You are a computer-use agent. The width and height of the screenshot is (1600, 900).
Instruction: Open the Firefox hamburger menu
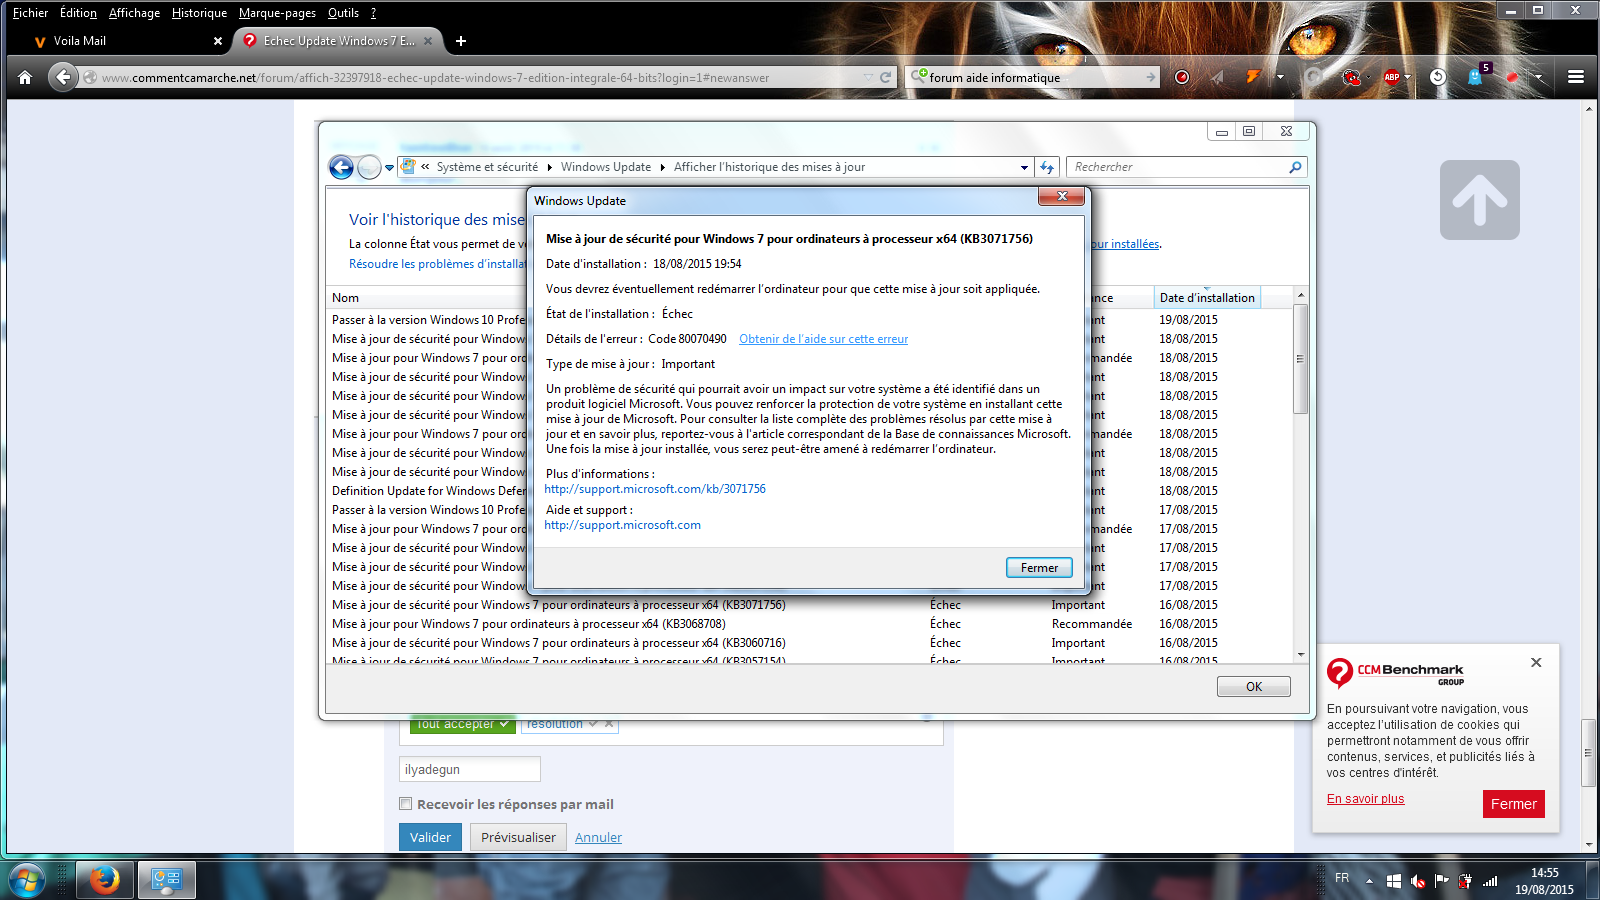[1576, 77]
